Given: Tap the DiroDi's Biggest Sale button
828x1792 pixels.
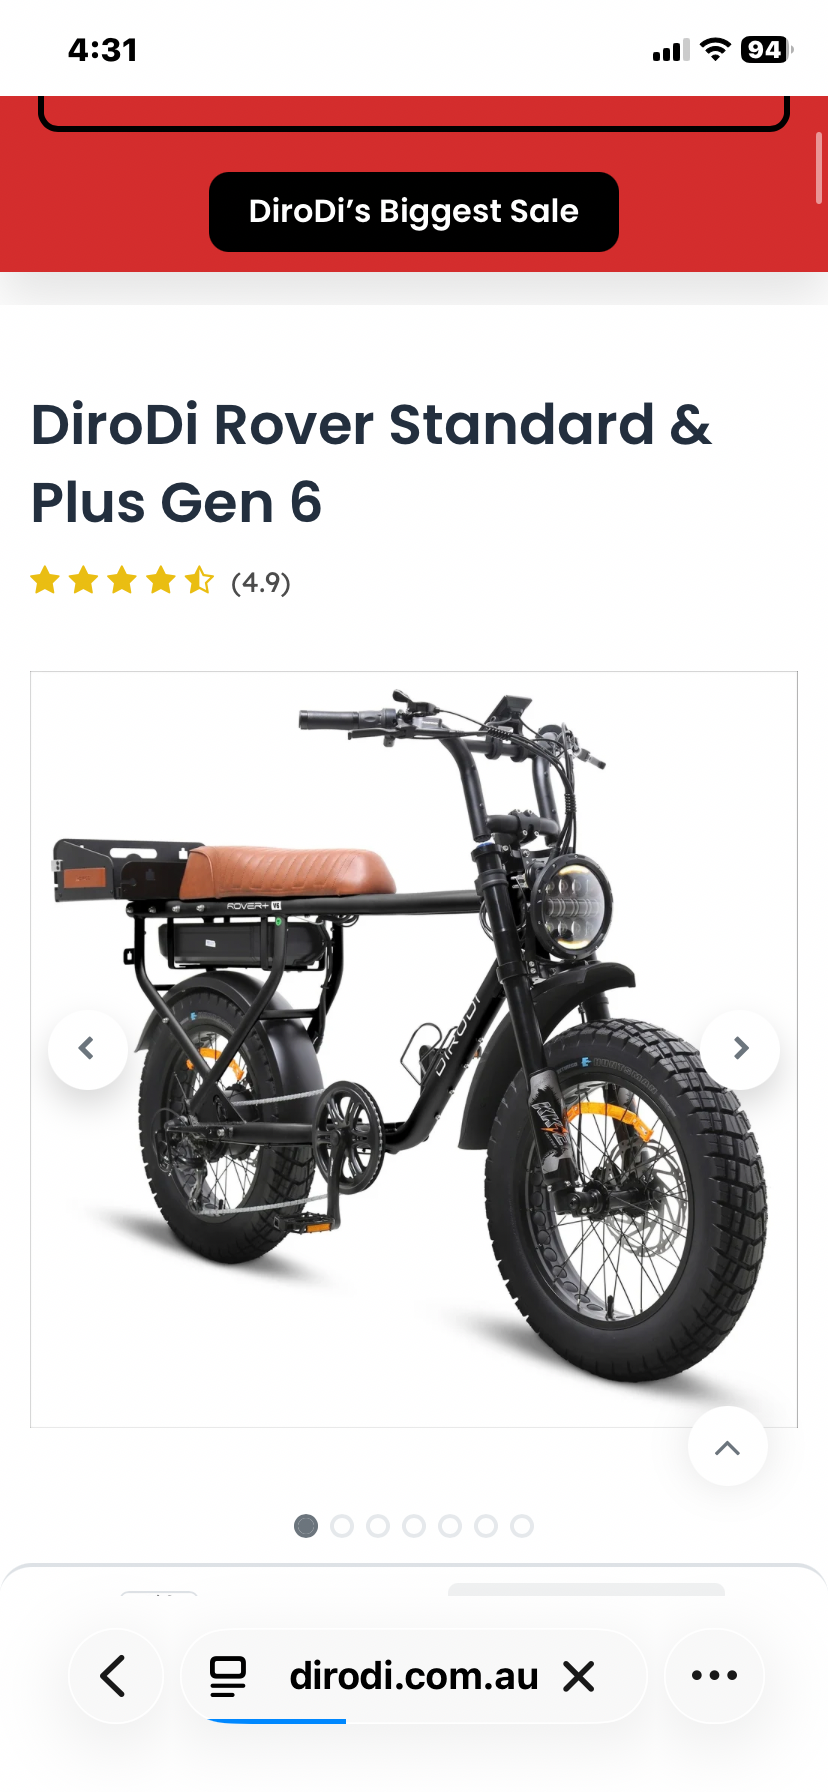Looking at the screenshot, I should tap(413, 211).
